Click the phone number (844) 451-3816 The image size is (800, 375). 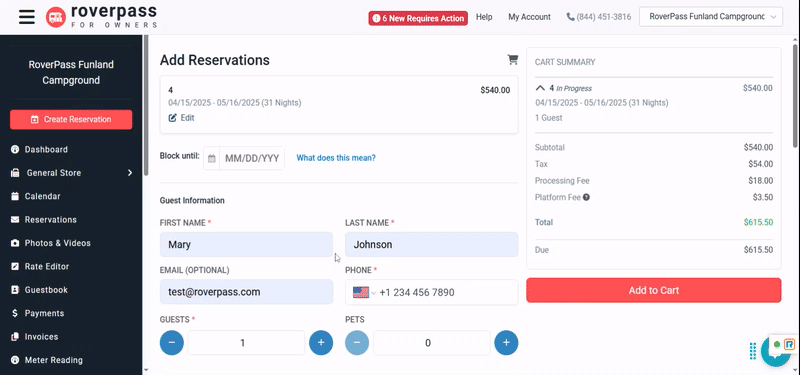598,17
